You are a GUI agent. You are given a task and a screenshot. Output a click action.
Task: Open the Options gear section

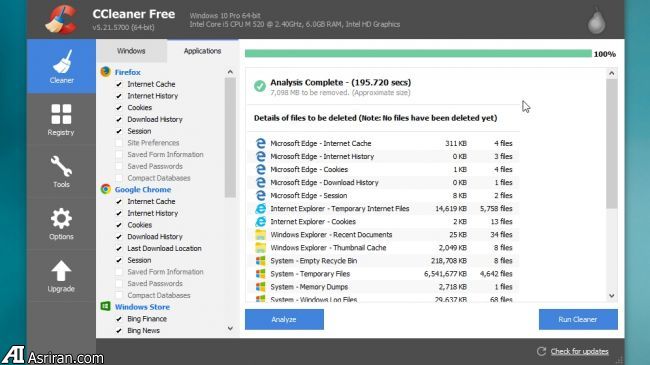[61, 224]
